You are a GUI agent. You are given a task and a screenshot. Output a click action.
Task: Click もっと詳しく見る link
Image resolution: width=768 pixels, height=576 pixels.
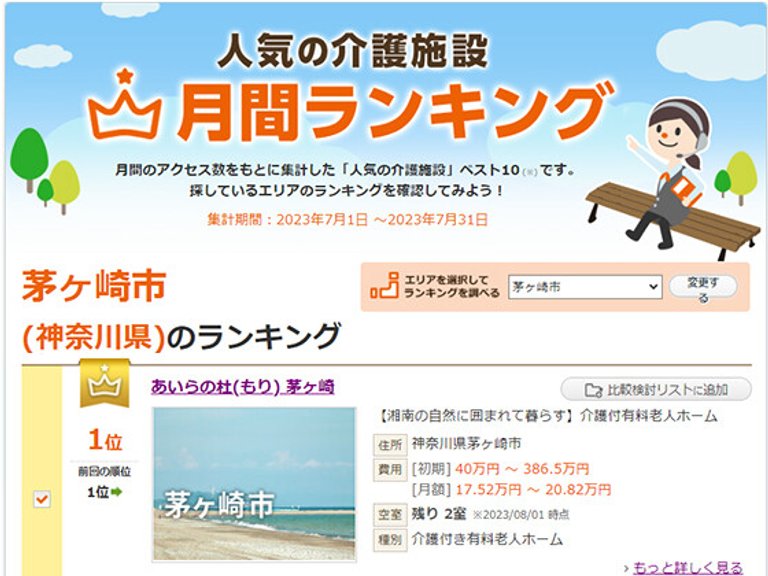(688, 568)
